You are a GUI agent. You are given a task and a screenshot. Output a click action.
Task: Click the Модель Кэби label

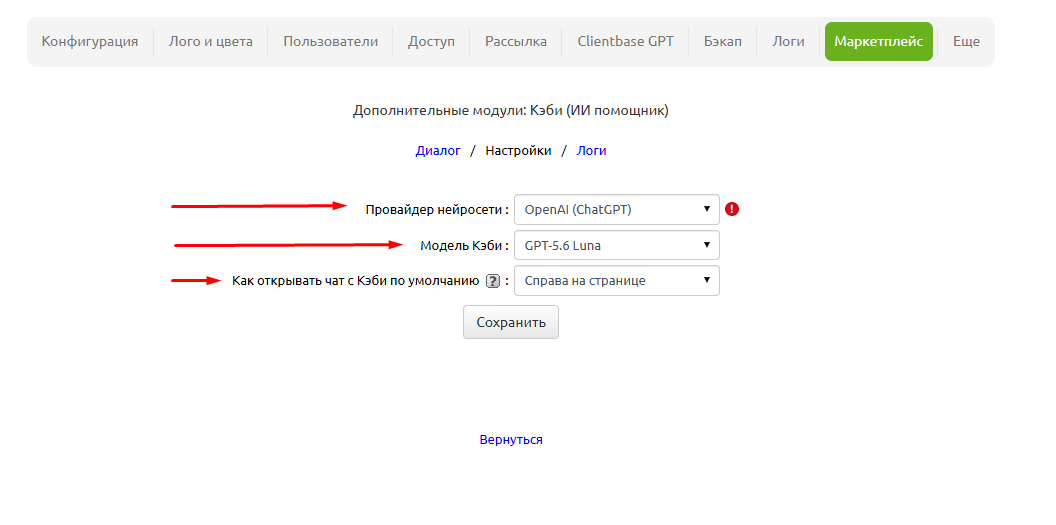[x=465, y=246]
